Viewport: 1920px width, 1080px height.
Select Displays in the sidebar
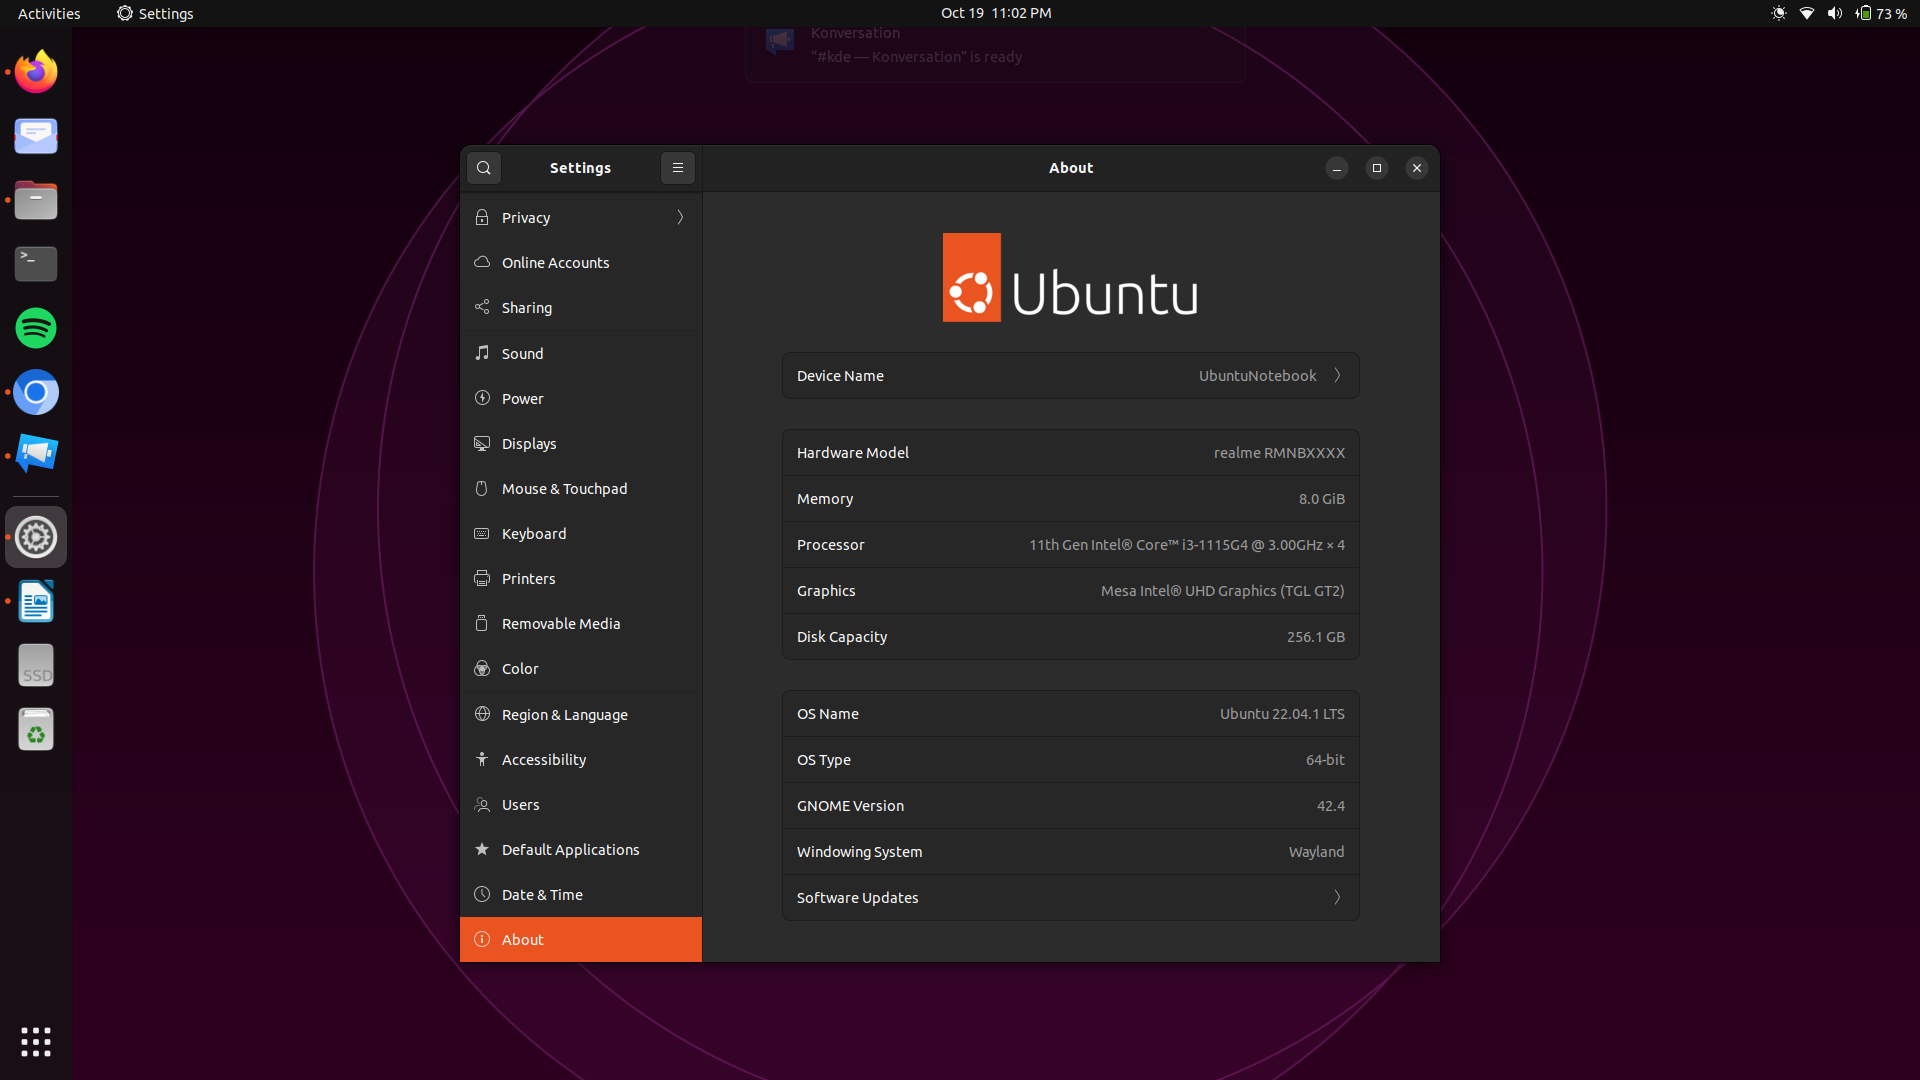coord(529,444)
